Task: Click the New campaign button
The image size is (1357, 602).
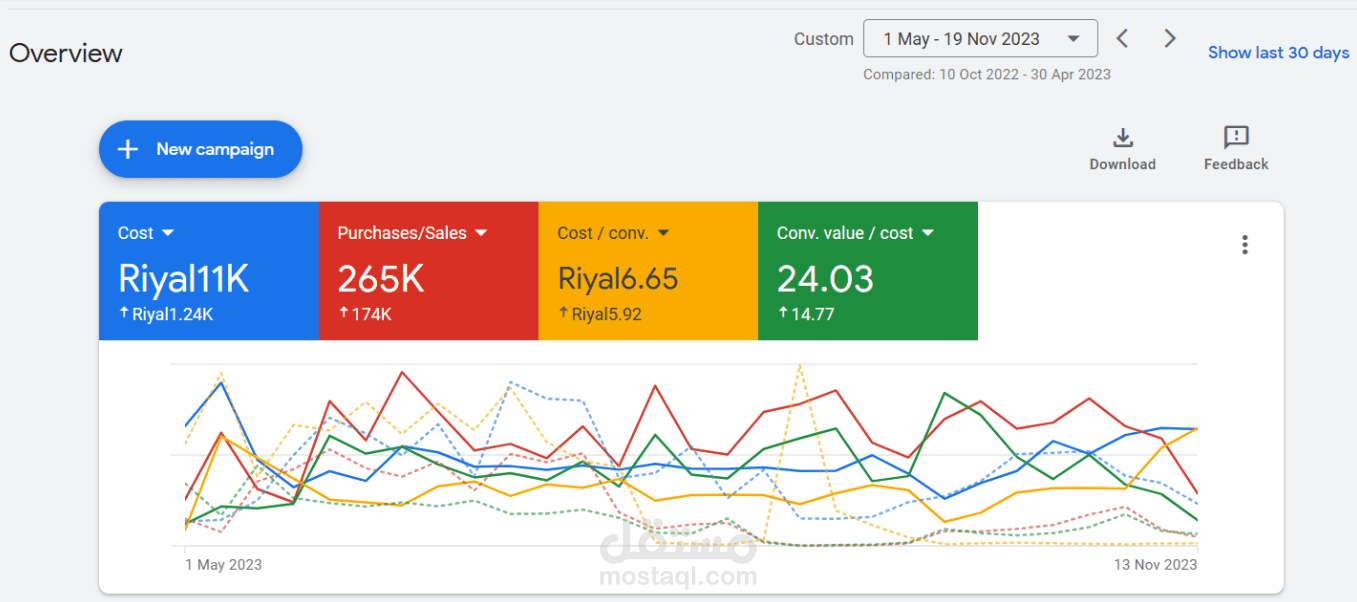Action: [200, 149]
